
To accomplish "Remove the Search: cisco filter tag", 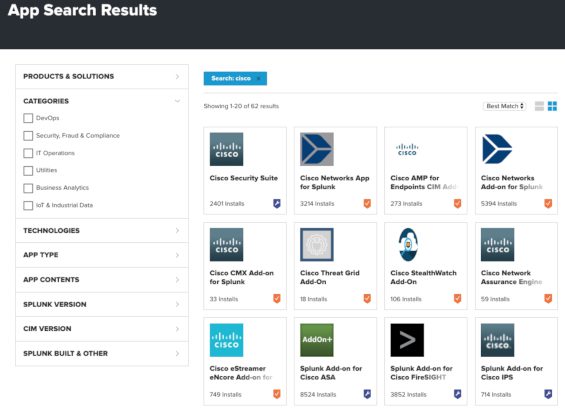I will (x=259, y=79).
